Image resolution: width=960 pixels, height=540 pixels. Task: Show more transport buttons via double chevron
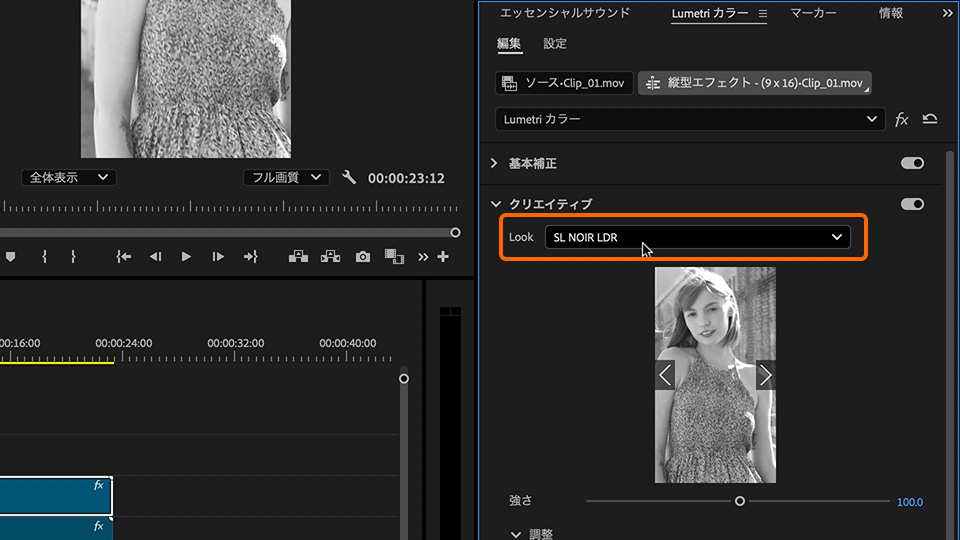point(423,257)
